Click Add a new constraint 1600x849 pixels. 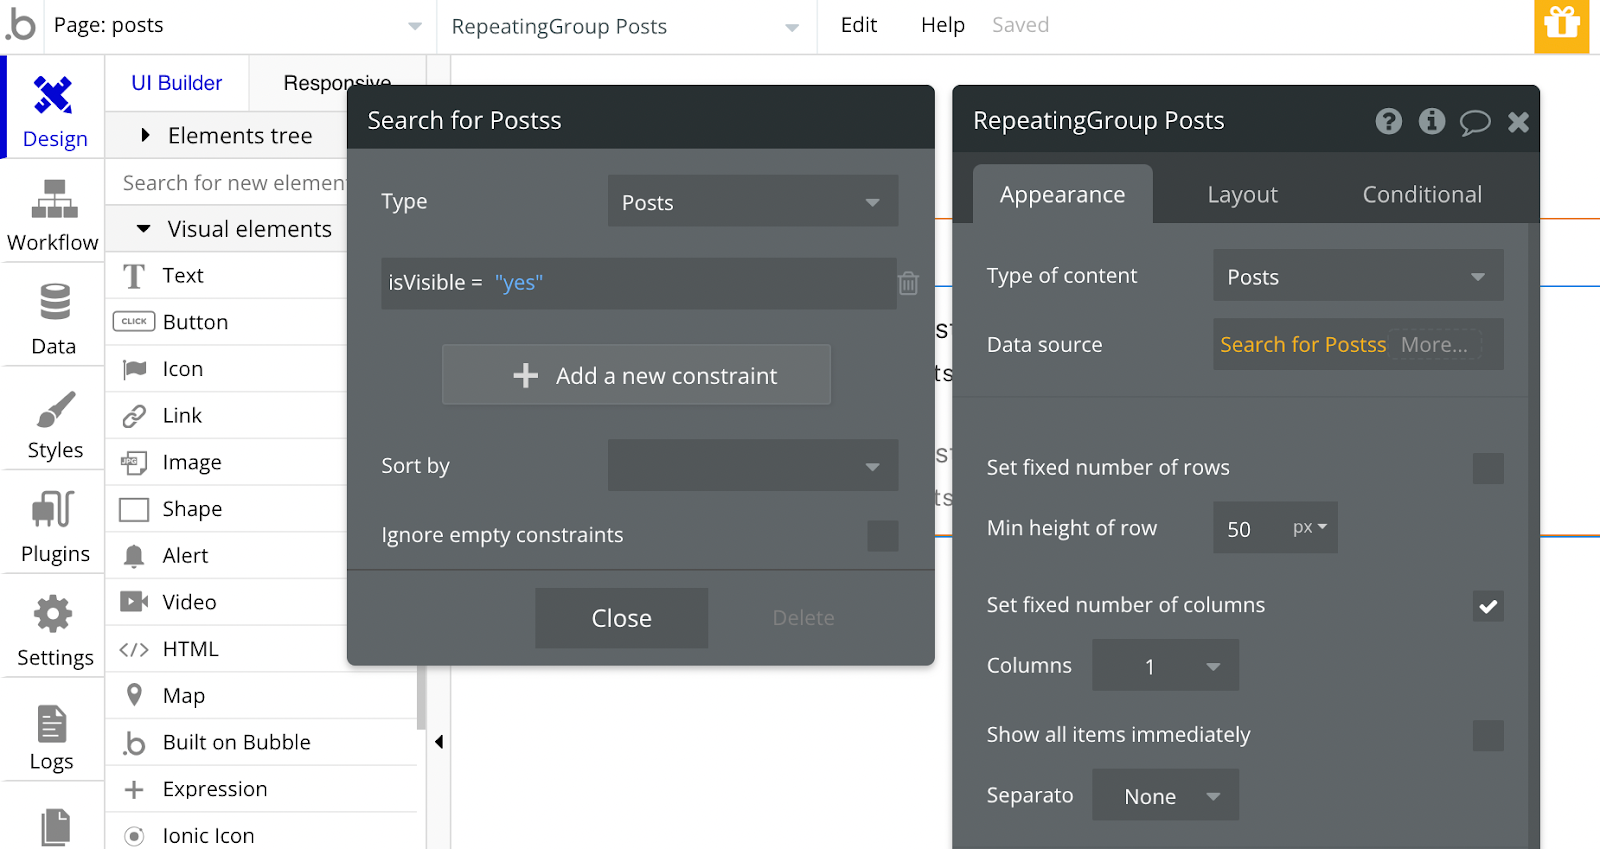[636, 375]
